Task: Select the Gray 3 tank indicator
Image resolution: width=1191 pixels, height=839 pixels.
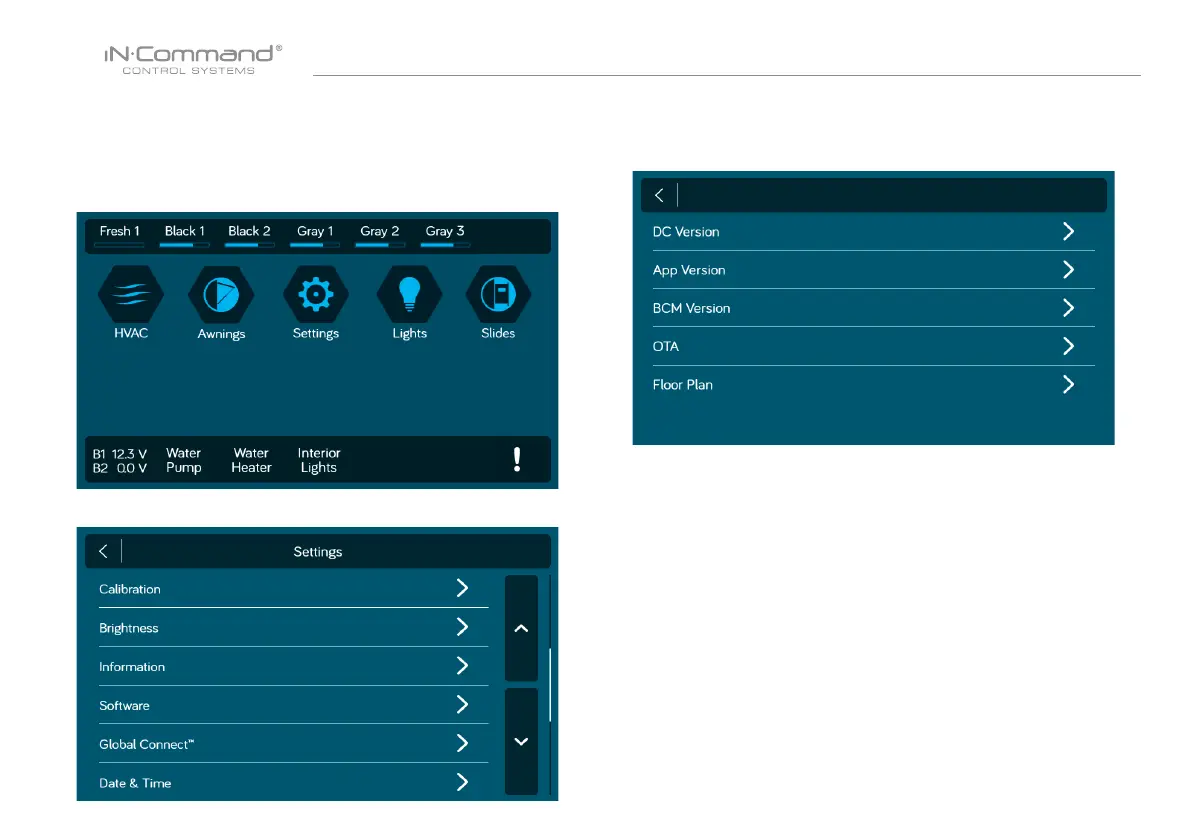Action: point(445,235)
